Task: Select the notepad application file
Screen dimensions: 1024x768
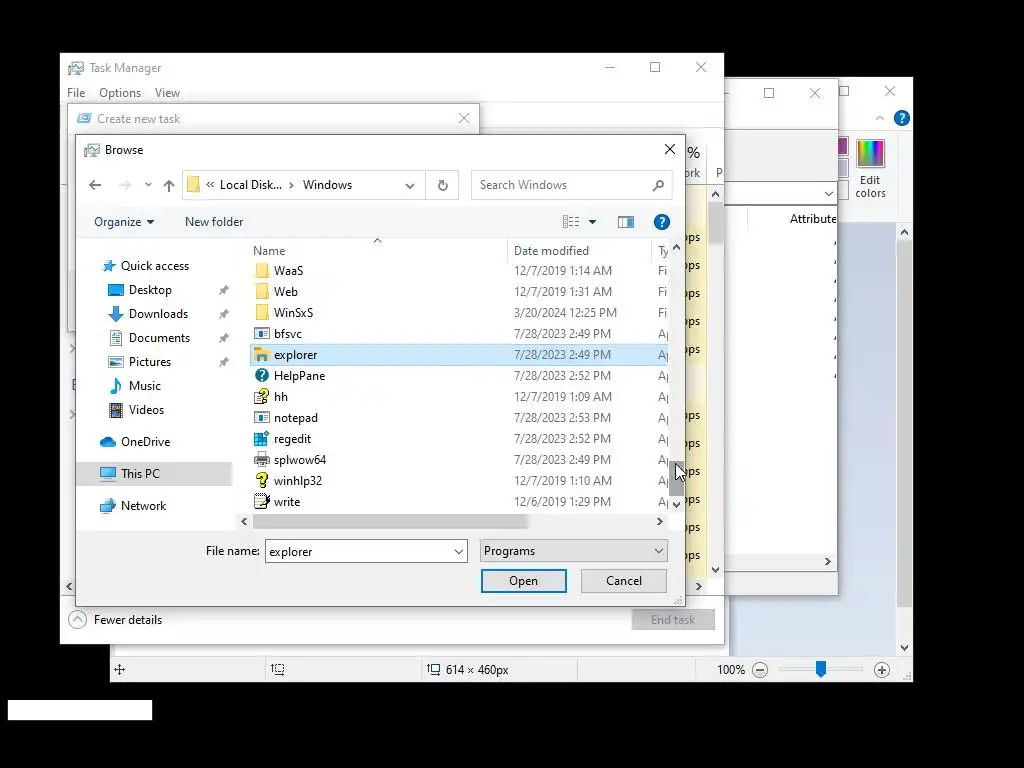Action: pyautogui.click(x=459, y=418)
